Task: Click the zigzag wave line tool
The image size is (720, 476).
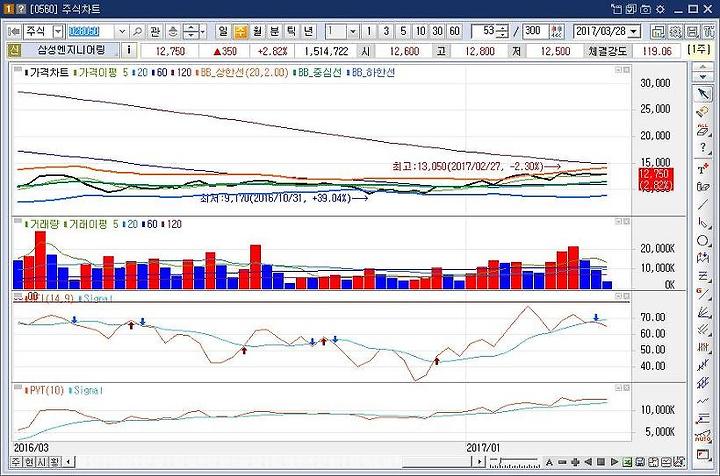Action: tap(703, 401)
